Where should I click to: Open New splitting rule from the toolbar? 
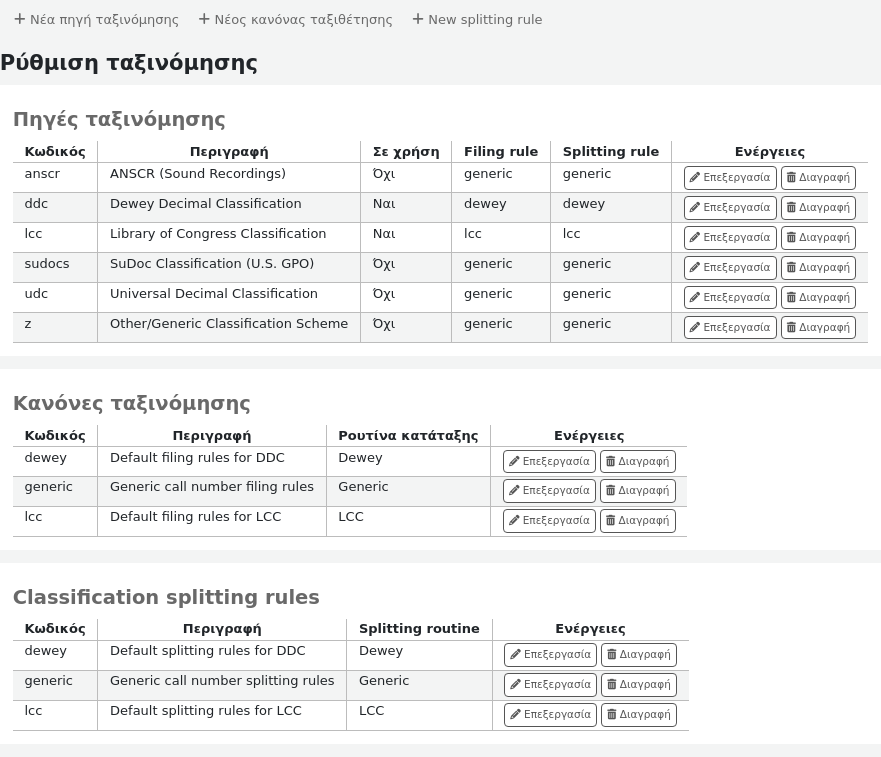477,19
